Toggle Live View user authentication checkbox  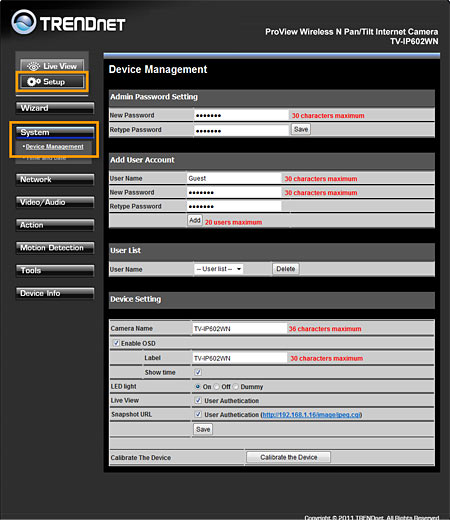click(198, 401)
